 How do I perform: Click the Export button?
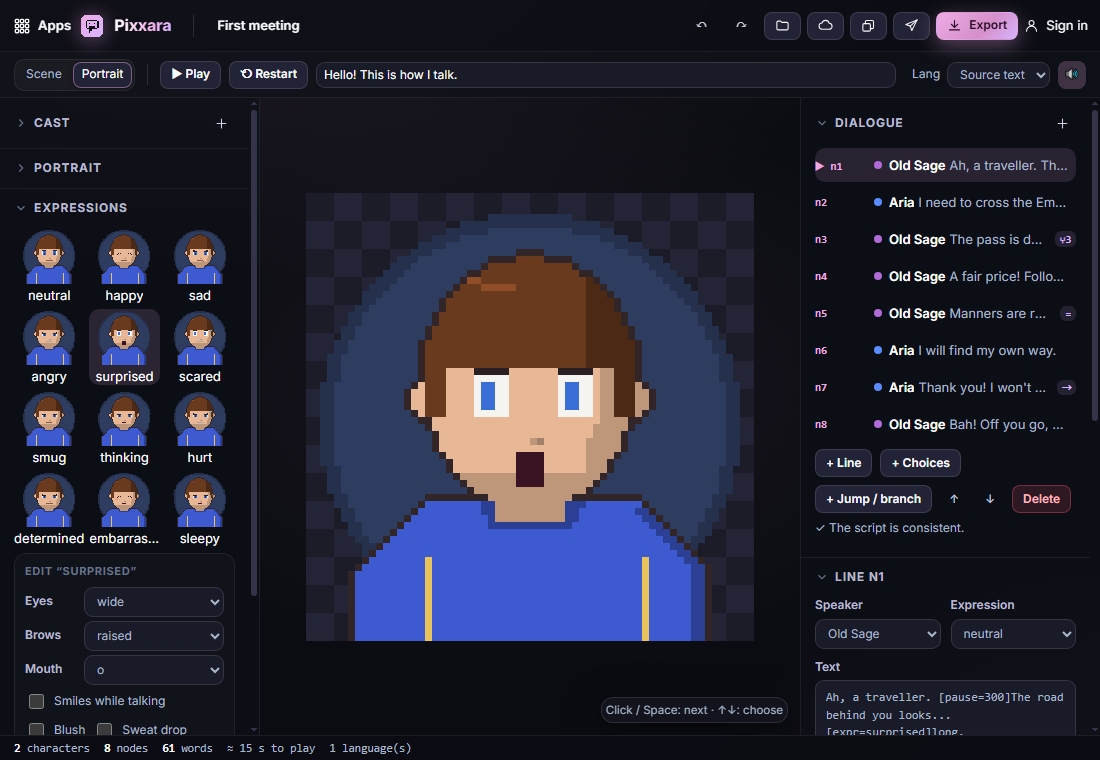977,26
